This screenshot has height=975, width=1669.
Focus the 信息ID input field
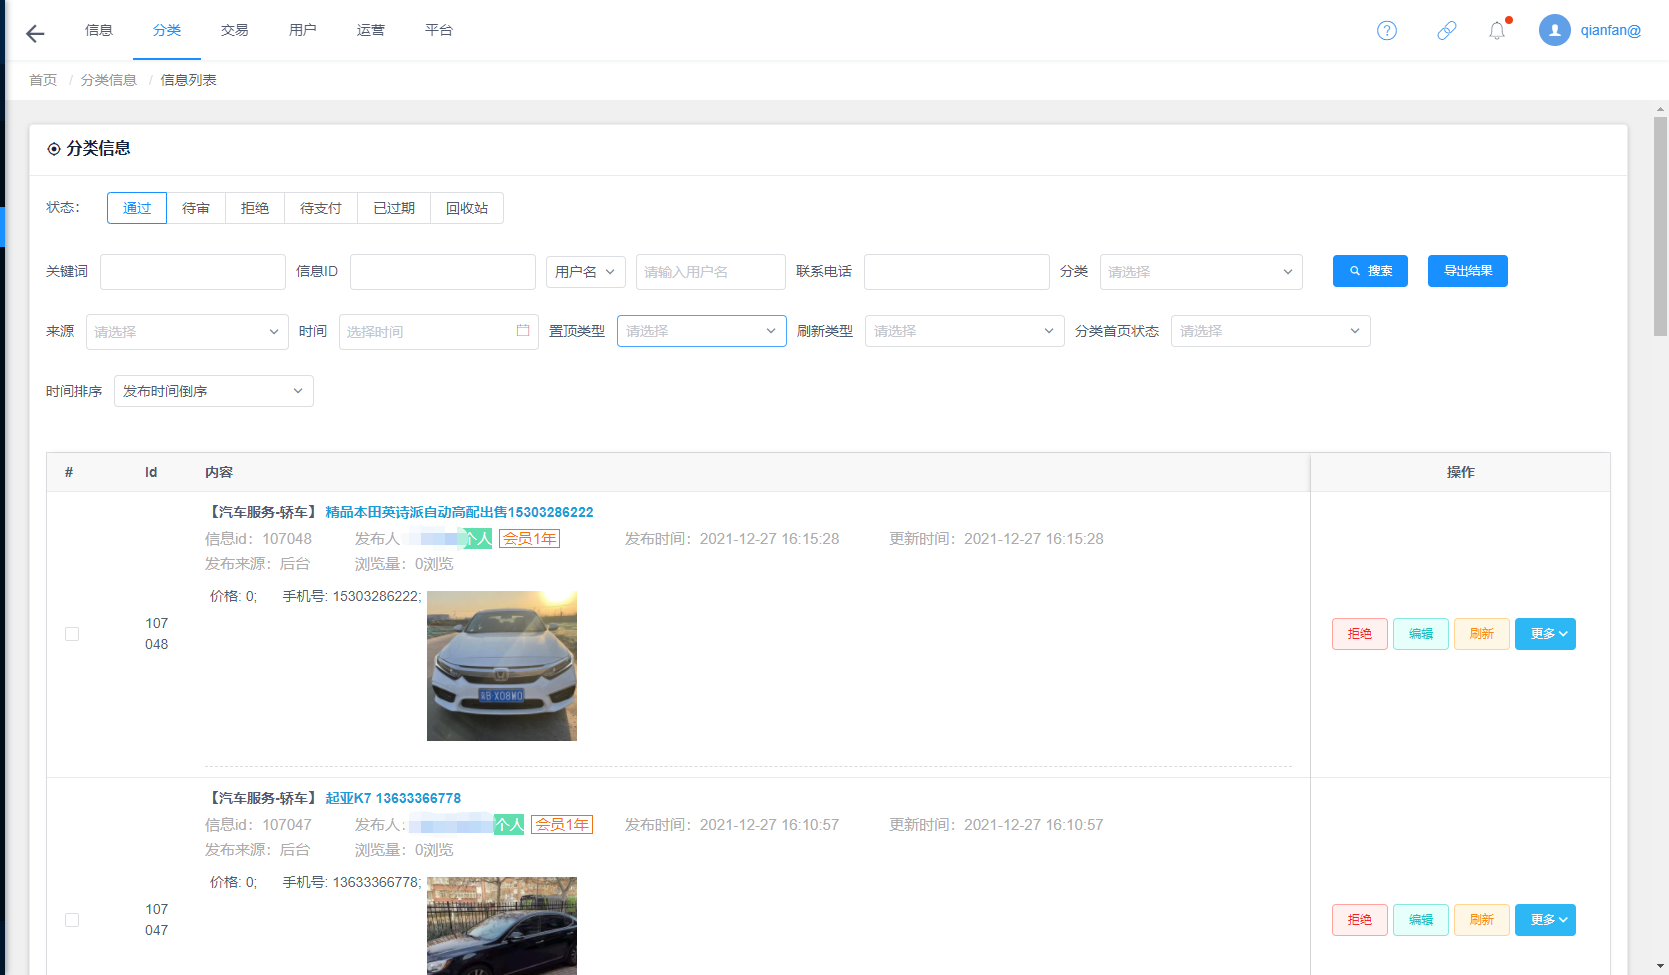click(443, 272)
